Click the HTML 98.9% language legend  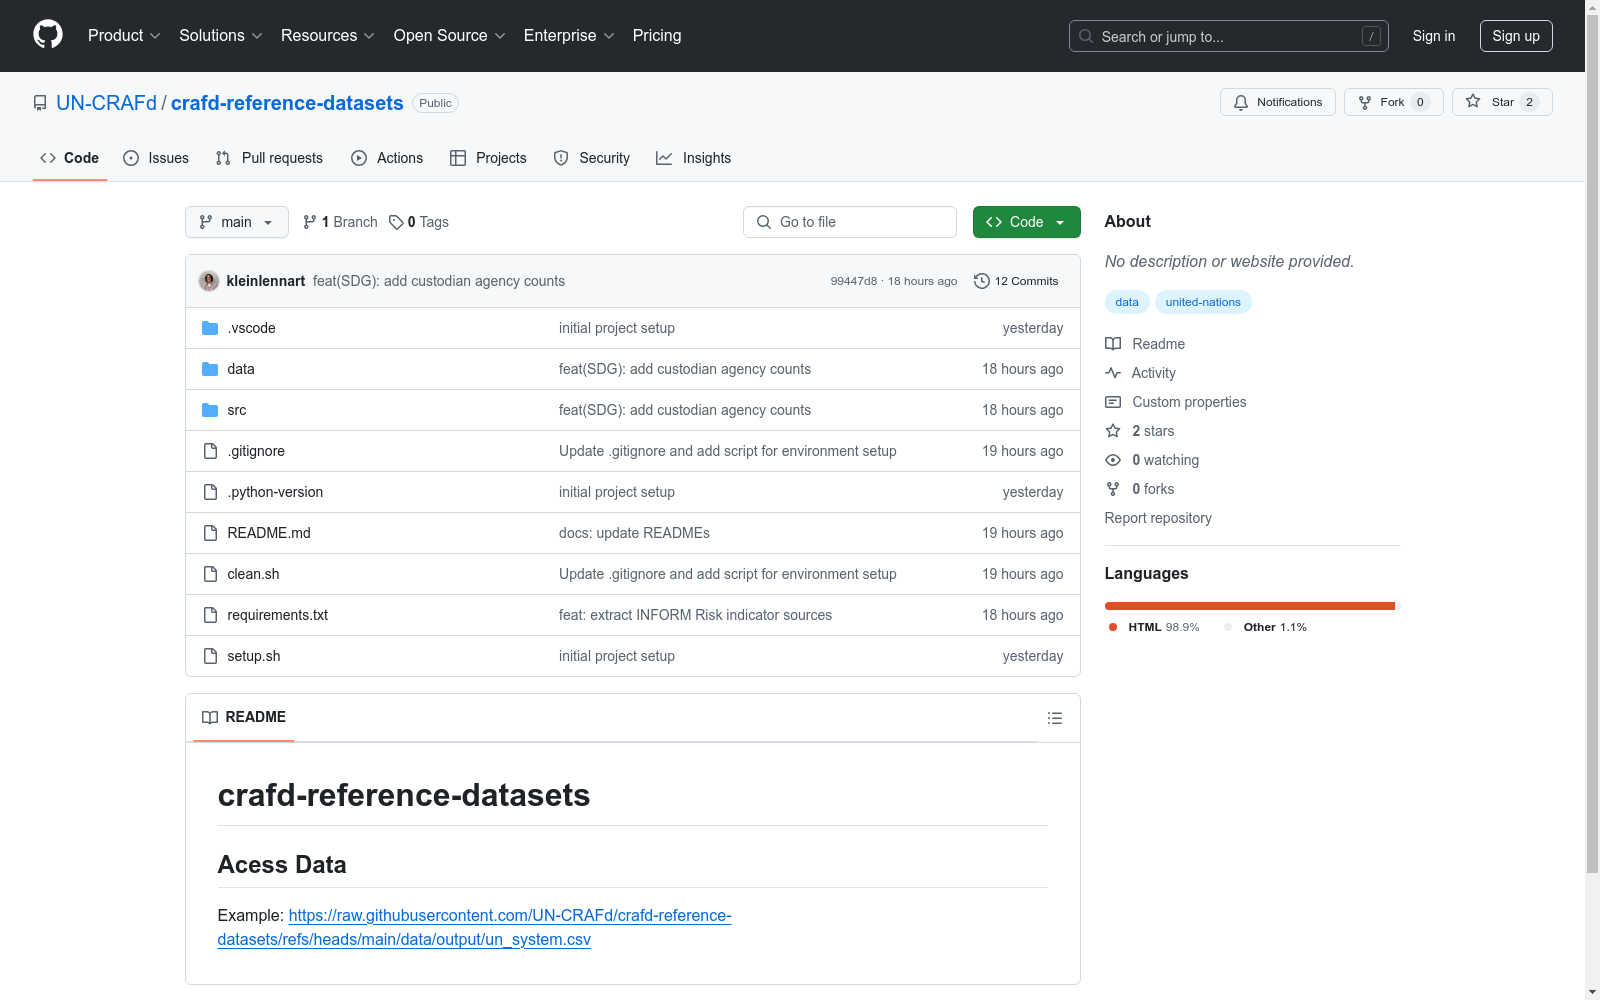coord(1155,627)
